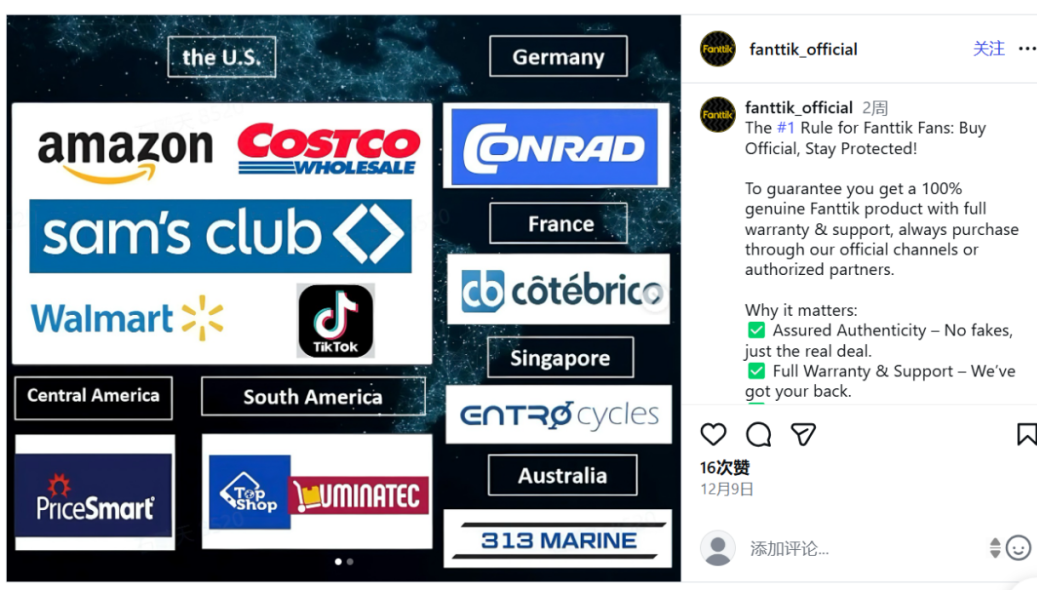This screenshot has height=590, width=1037.
Task: Save post with bookmark icon
Action: (x=1026, y=435)
